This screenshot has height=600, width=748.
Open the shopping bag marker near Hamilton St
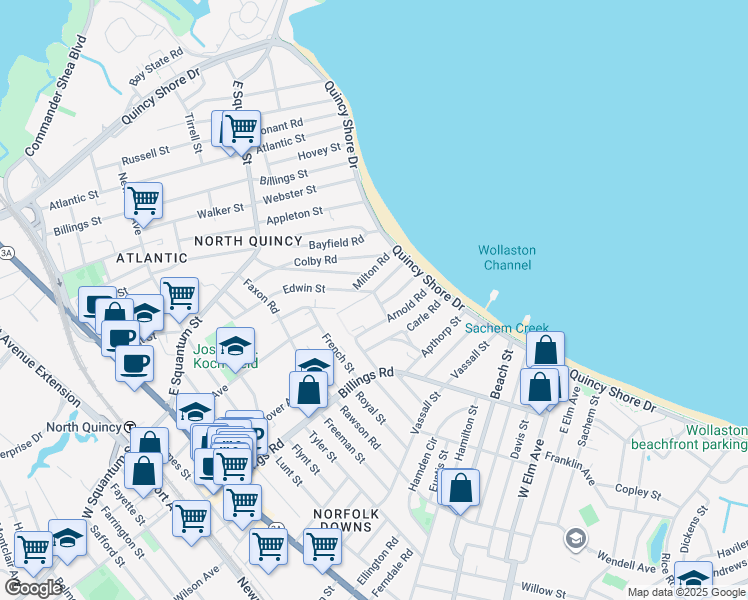coord(461,488)
